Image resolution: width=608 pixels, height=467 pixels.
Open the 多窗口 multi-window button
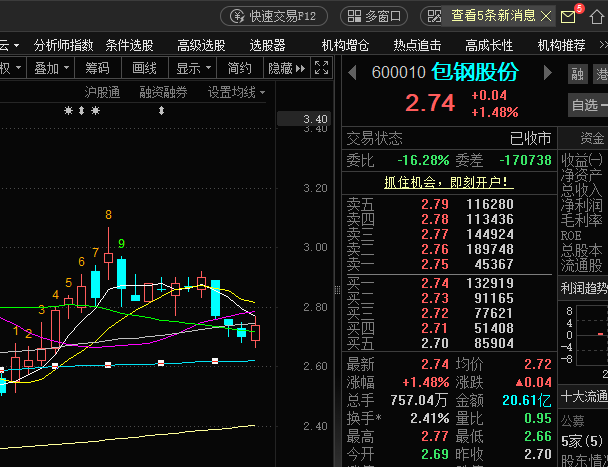[x=373, y=16]
